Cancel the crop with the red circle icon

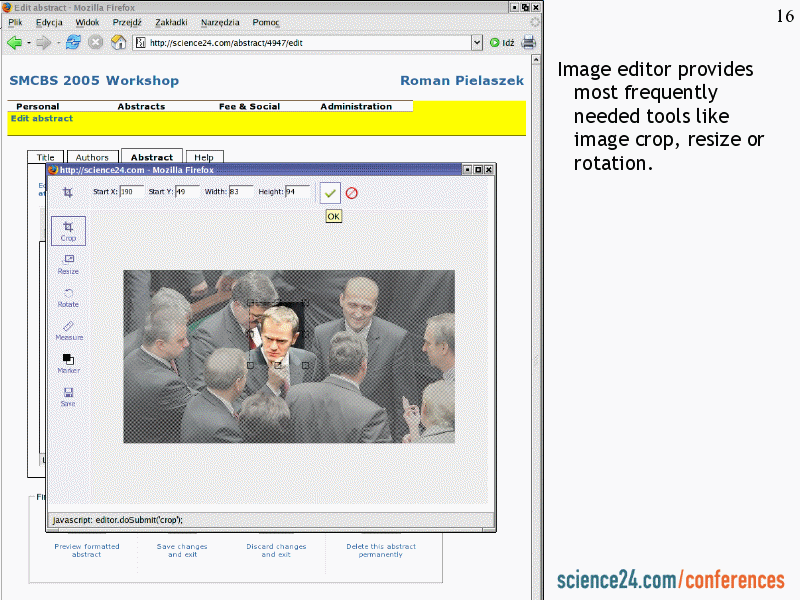click(352, 192)
